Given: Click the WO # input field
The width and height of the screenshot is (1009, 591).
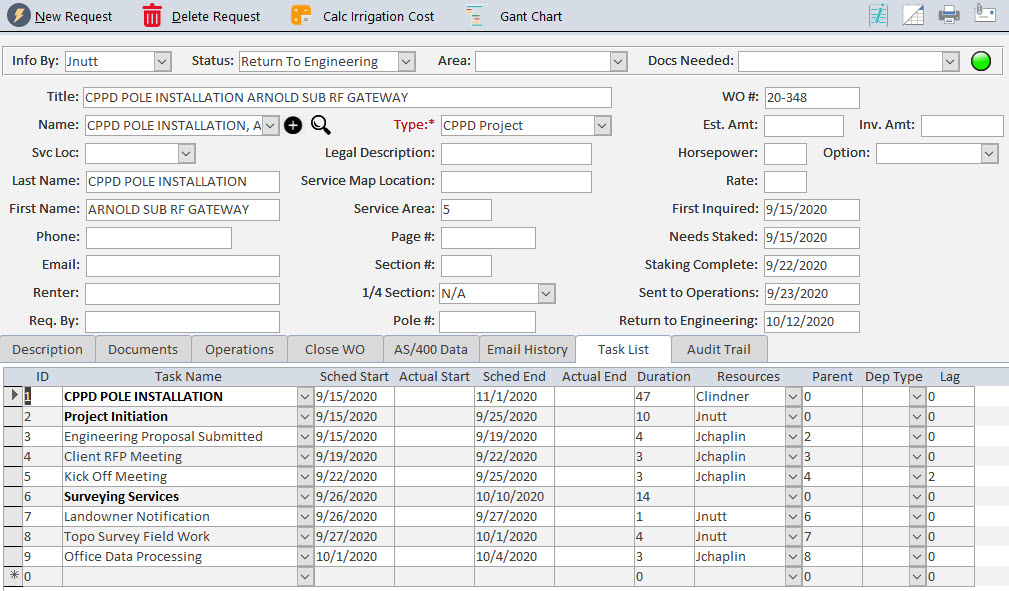Looking at the screenshot, I should [x=811, y=97].
